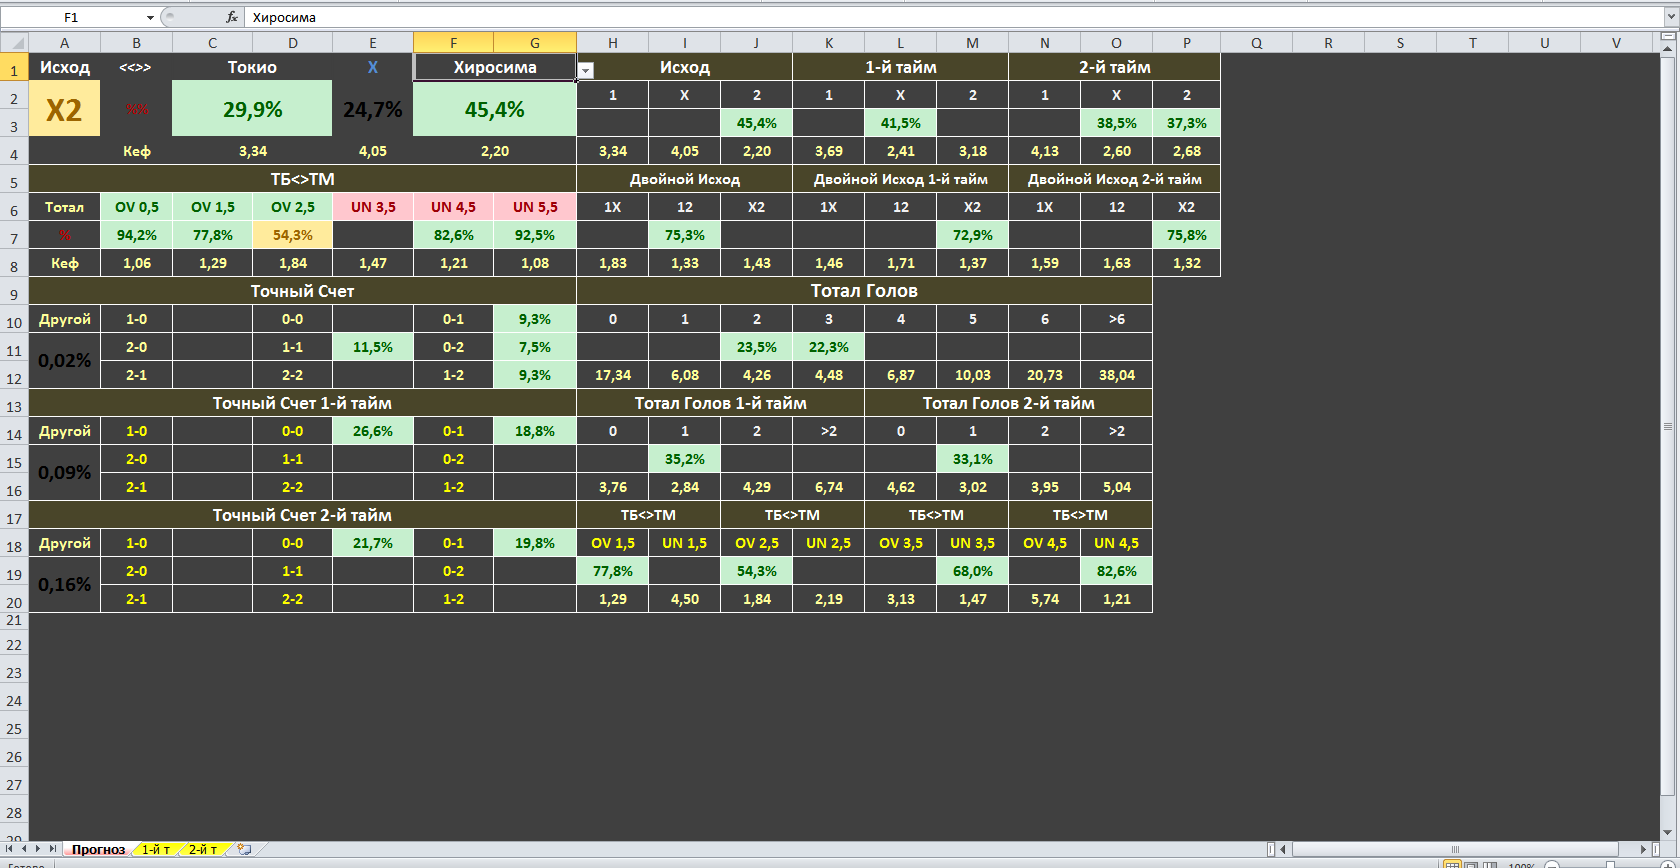Select the 72,9% cell
The width and height of the screenshot is (1680, 868).
point(973,235)
